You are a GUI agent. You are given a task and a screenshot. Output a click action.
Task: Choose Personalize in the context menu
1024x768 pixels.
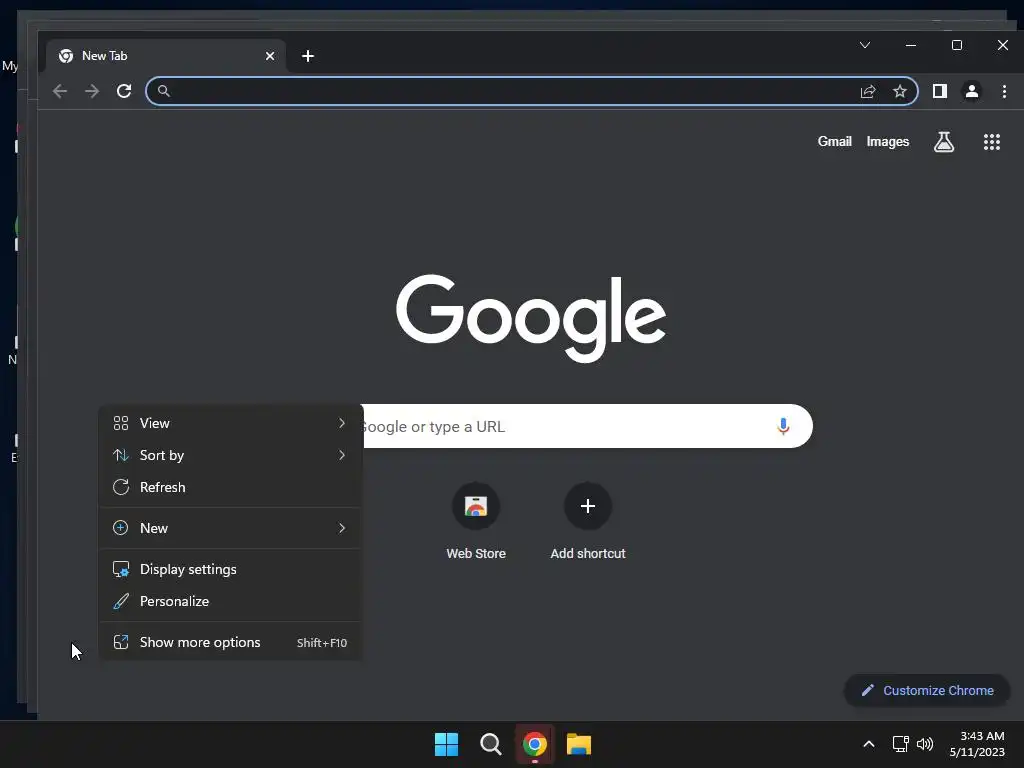click(x=231, y=601)
